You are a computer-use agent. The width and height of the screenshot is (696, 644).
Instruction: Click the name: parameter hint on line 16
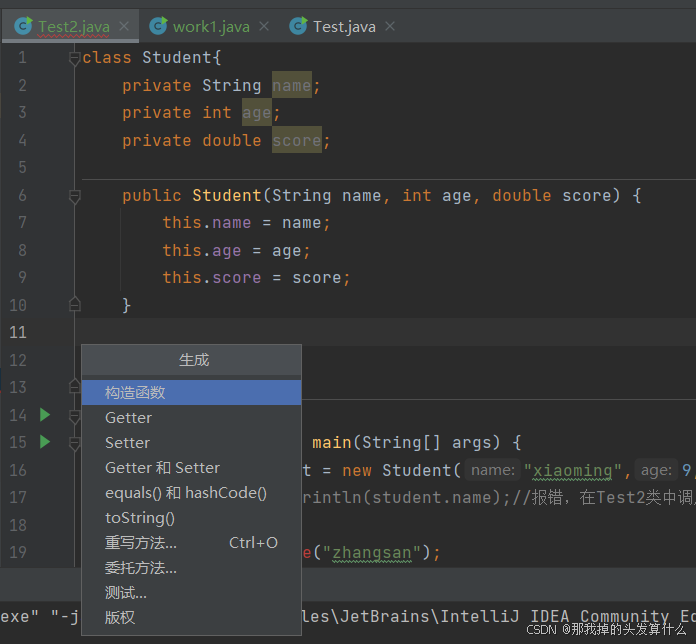[492, 470]
